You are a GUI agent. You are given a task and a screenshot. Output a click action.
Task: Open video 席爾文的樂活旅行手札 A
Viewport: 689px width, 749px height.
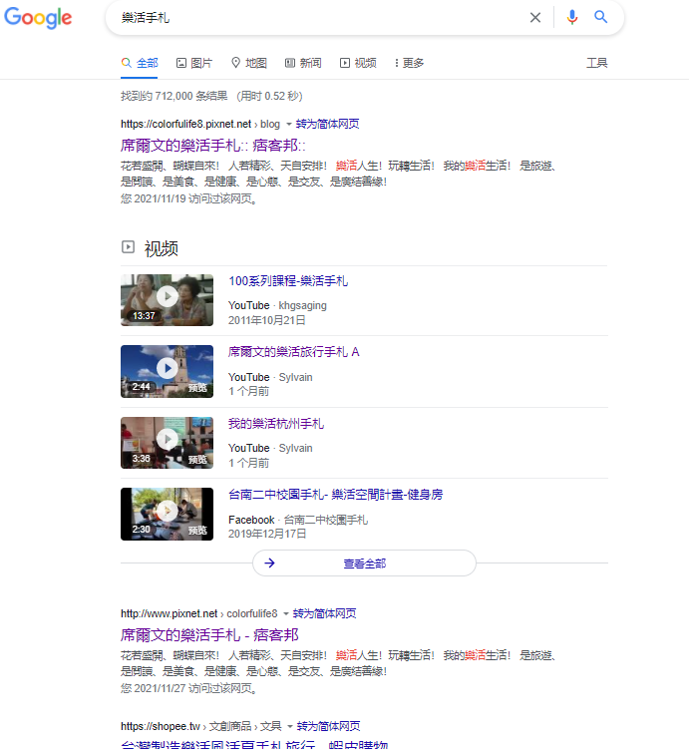click(293, 352)
